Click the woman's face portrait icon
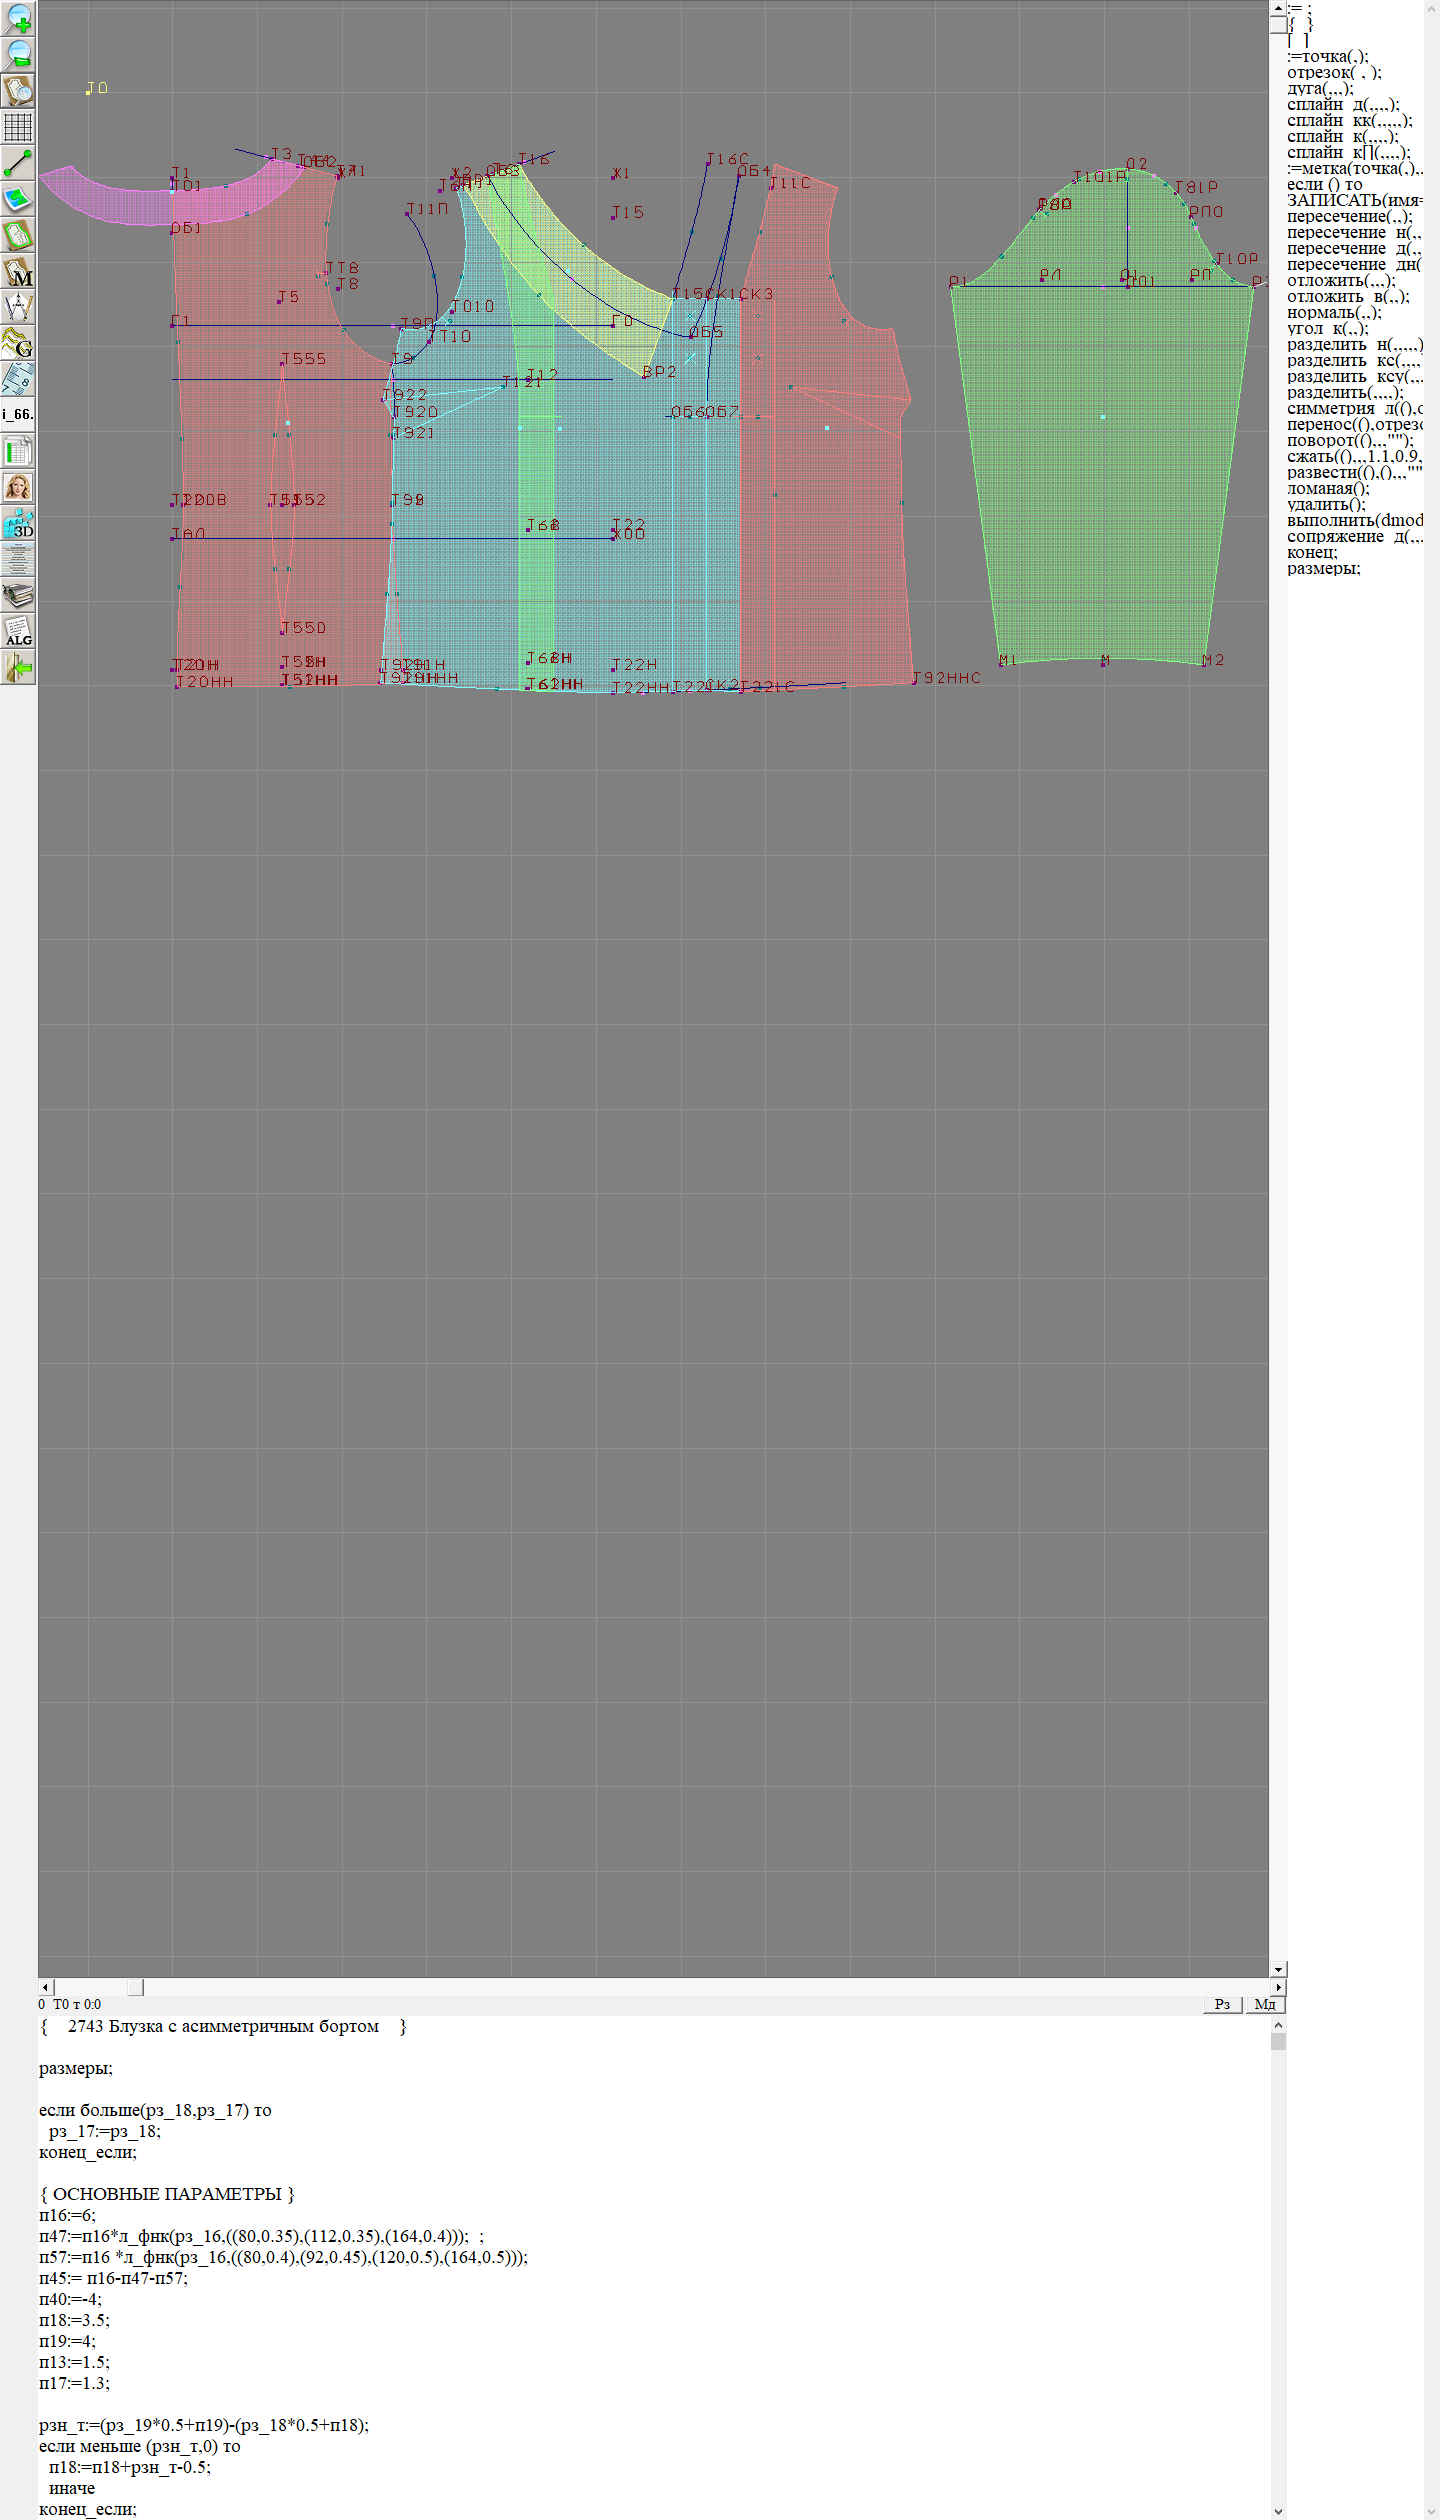The image size is (1440, 2520). coord(18,487)
